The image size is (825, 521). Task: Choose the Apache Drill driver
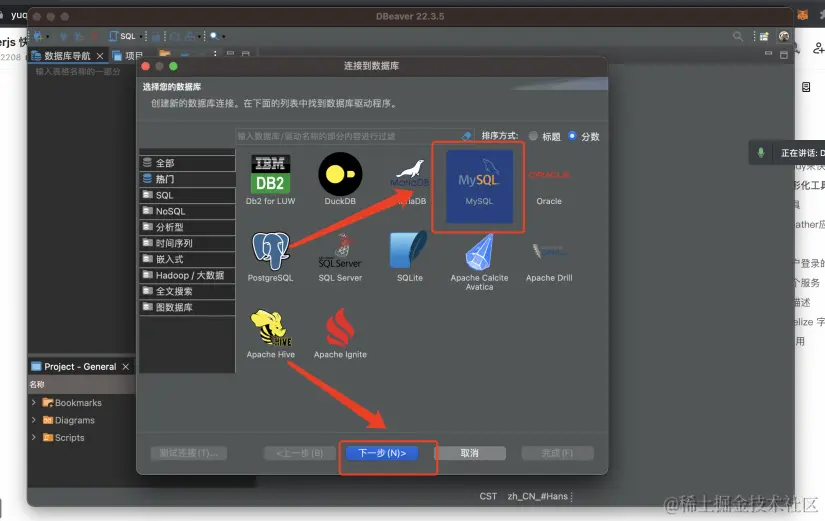[549, 262]
